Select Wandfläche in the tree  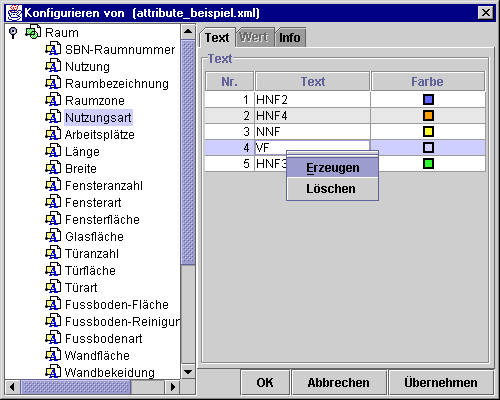(x=97, y=355)
